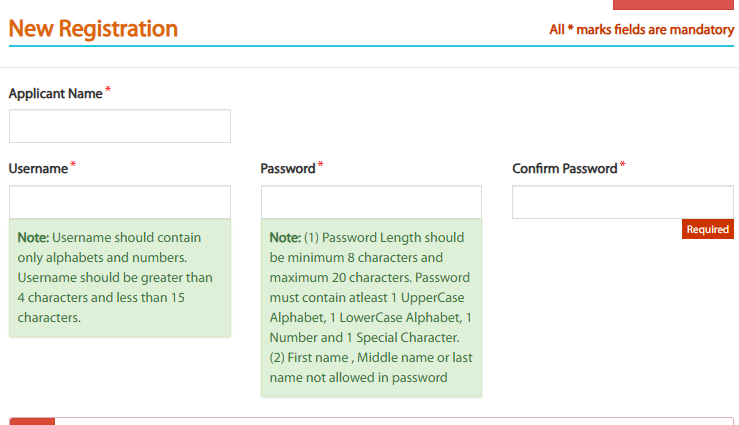Click the asterisk beside Password label
739x425 pixels.
point(320,164)
